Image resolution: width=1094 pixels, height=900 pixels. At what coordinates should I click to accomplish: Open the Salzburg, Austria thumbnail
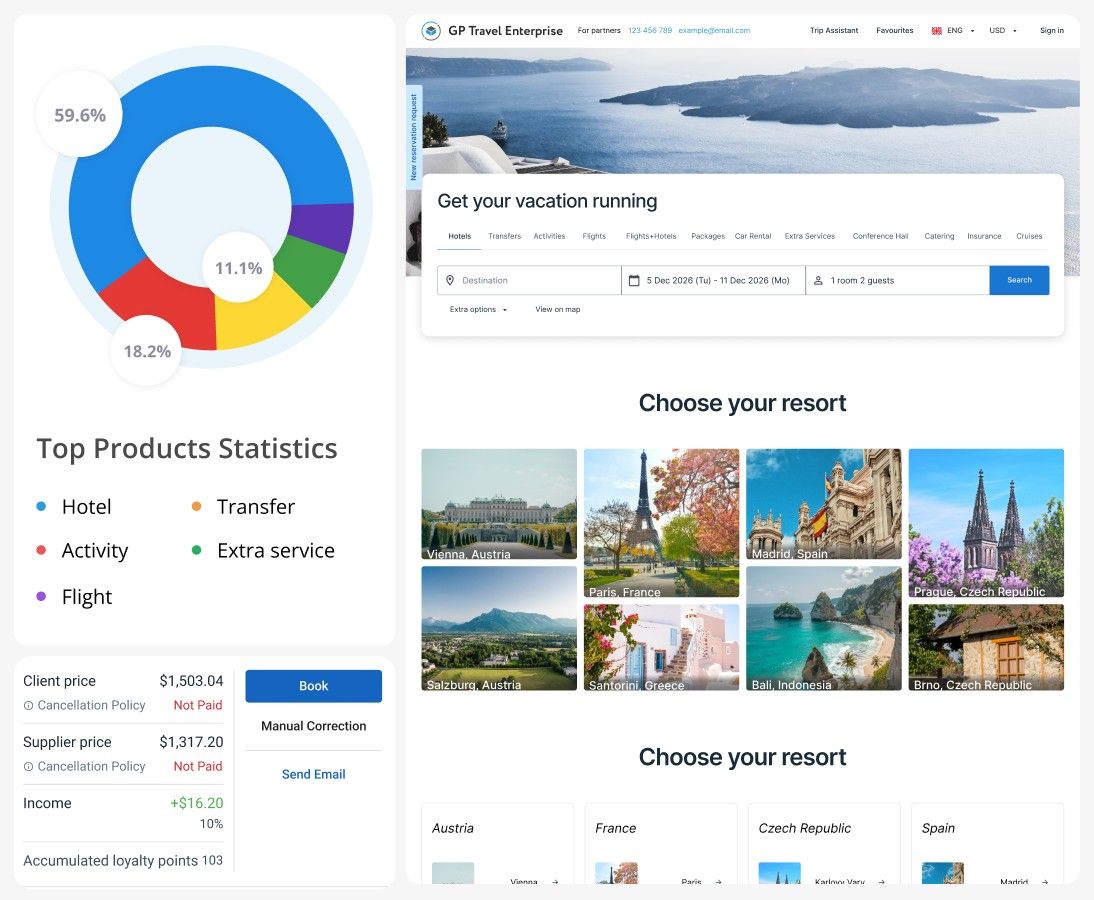pos(499,629)
